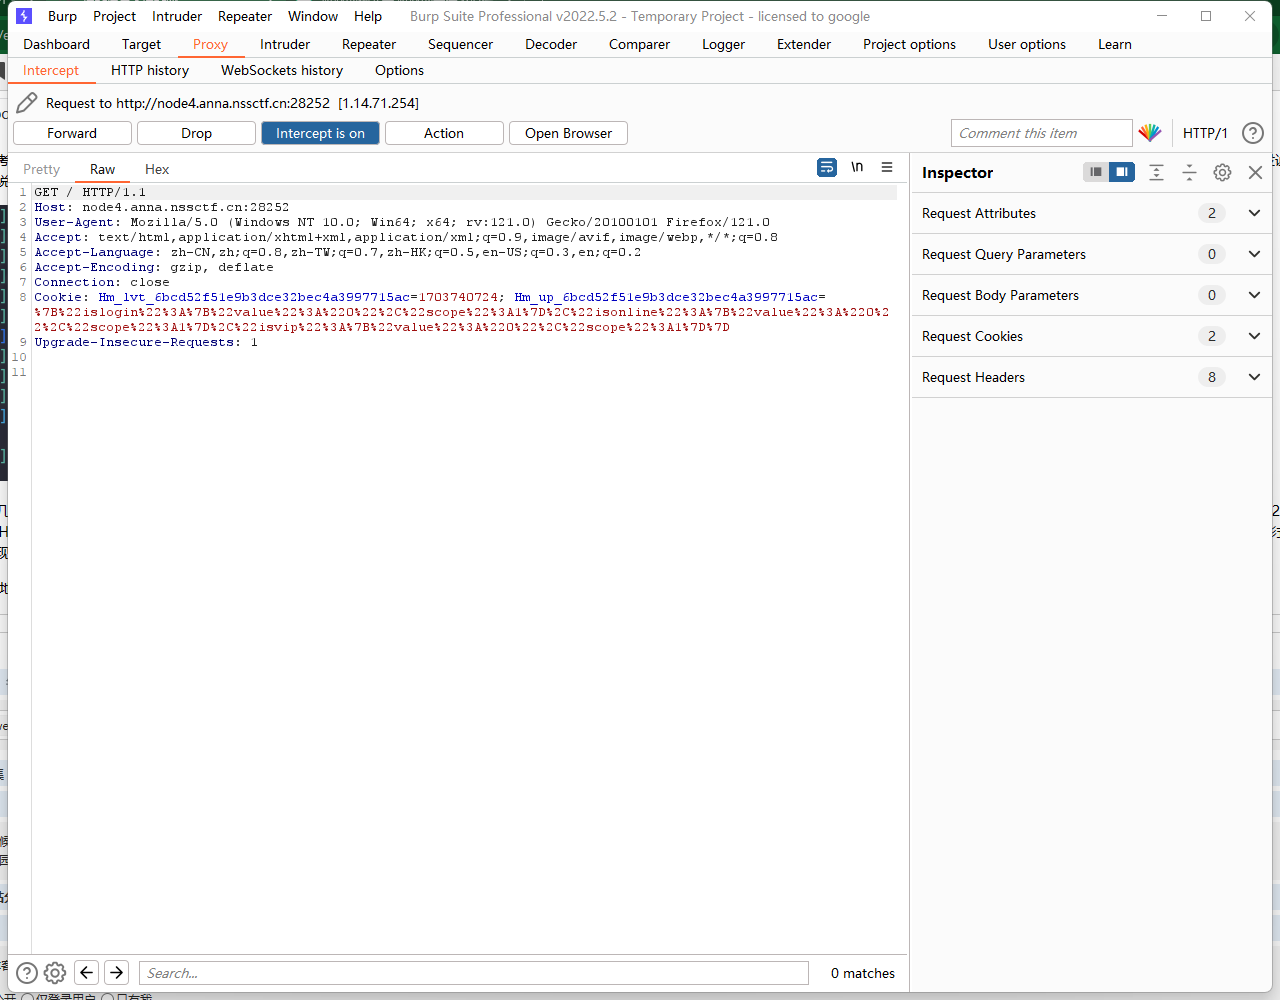Viewport: 1280px width, 1000px height.
Task: Click the help icon beside HTTP/1
Action: (x=1252, y=133)
